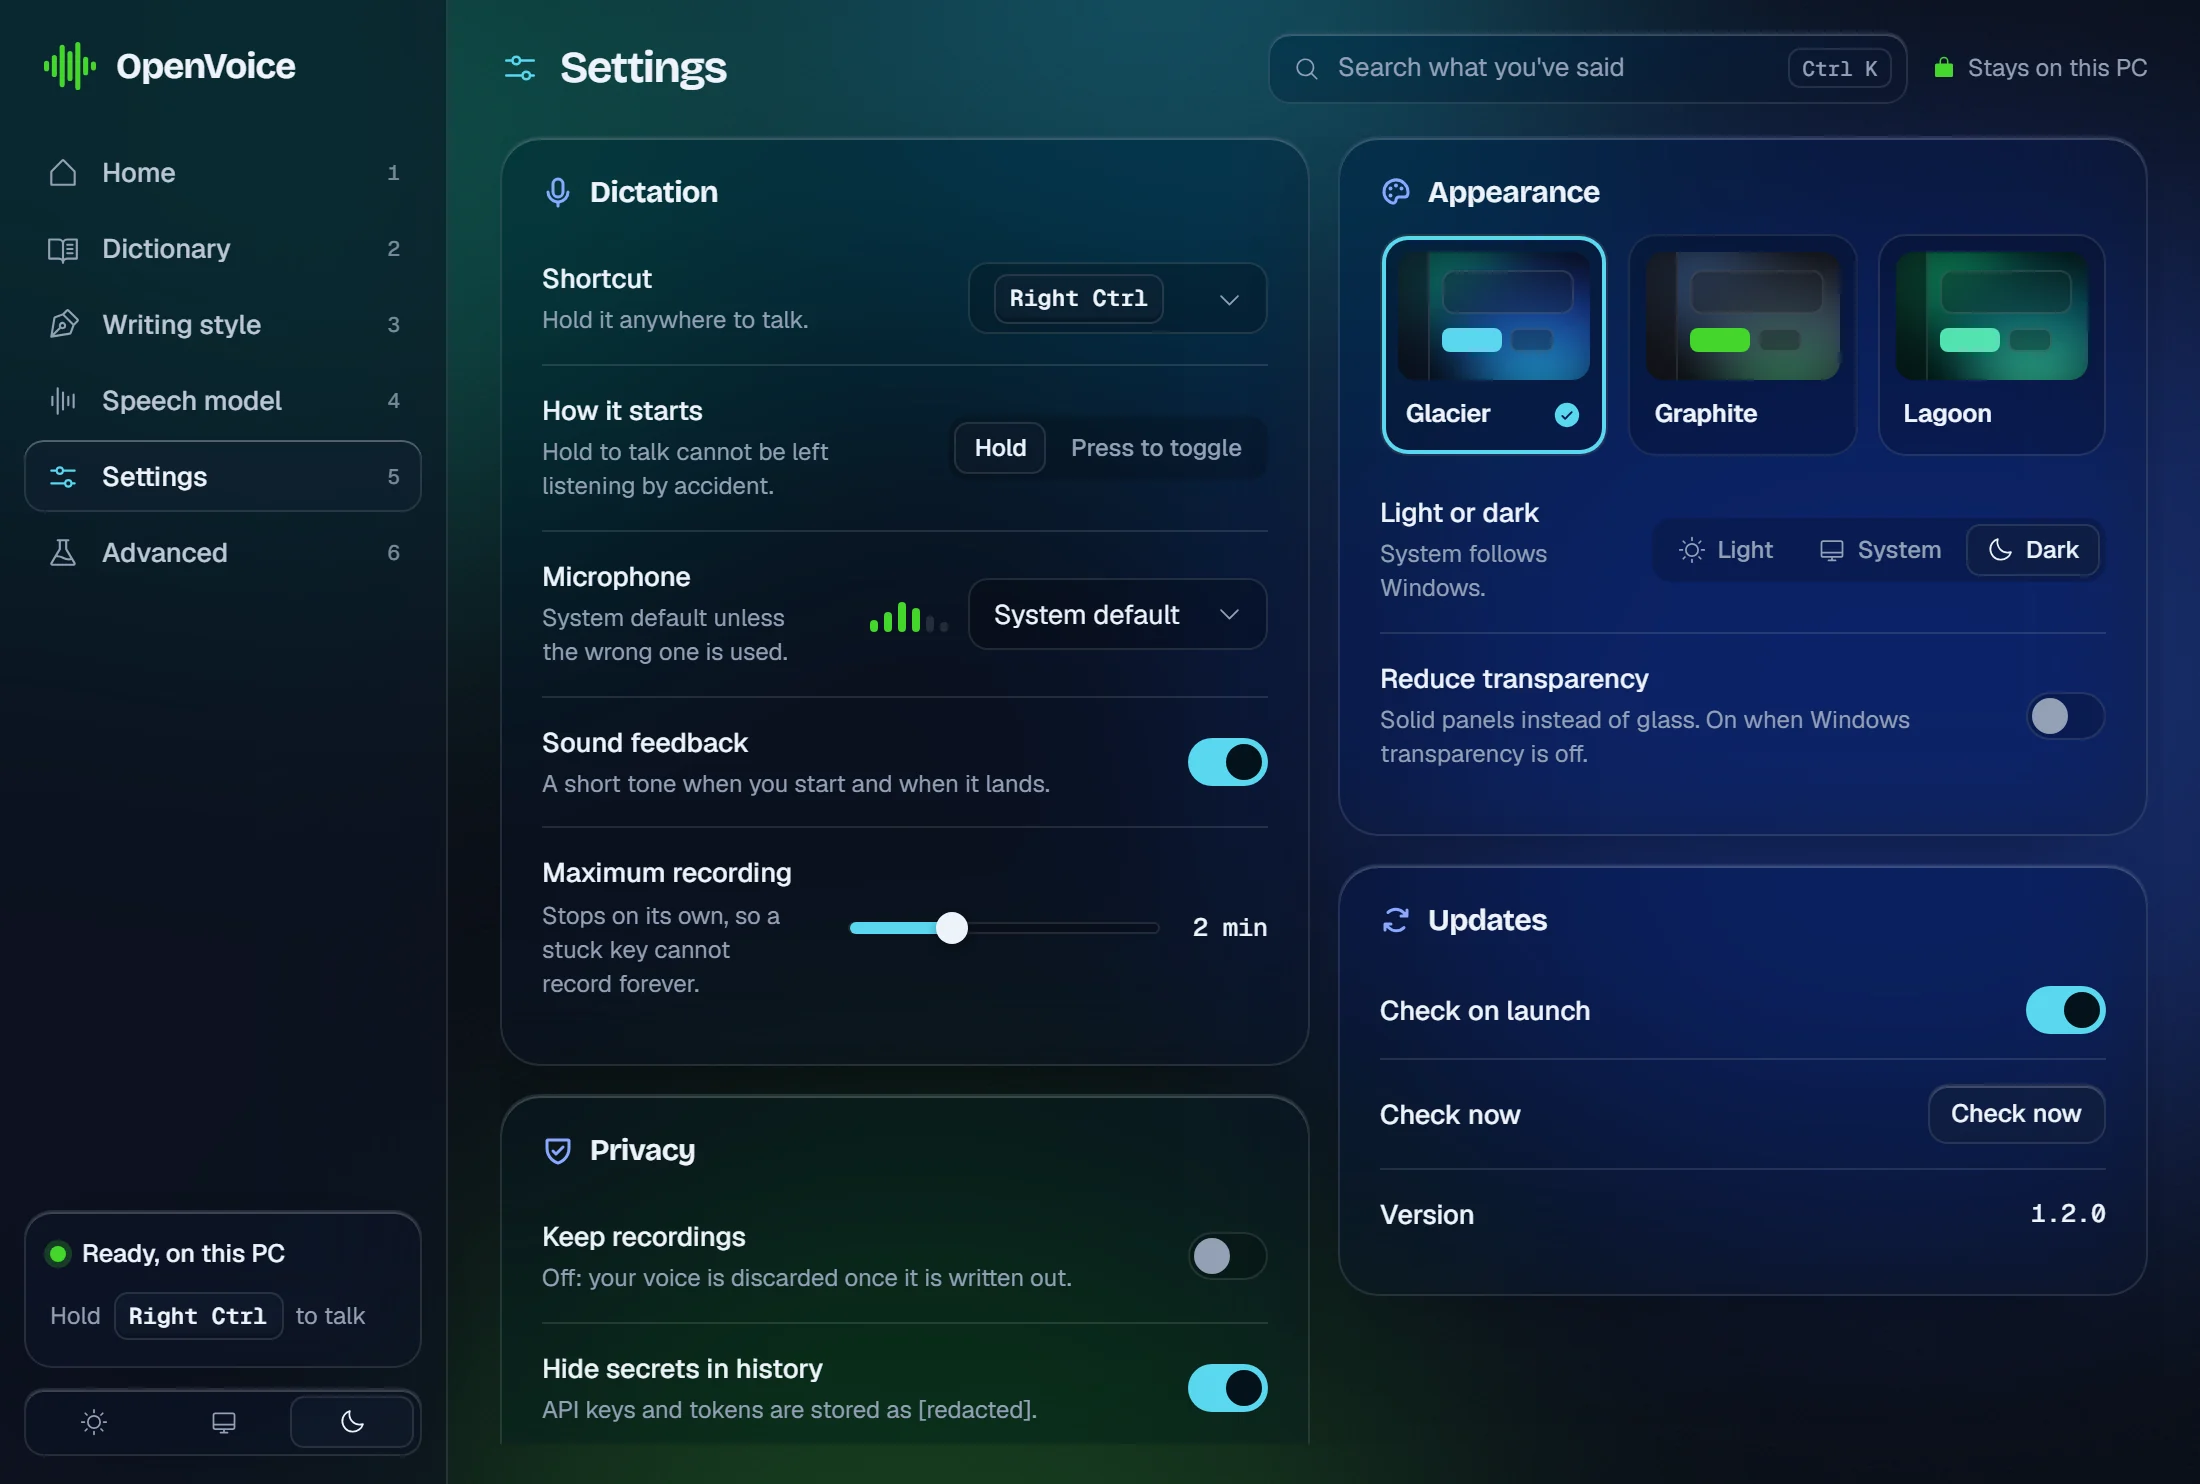
Task: Click the Ctrl K shortcut badge
Action: (x=1840, y=68)
